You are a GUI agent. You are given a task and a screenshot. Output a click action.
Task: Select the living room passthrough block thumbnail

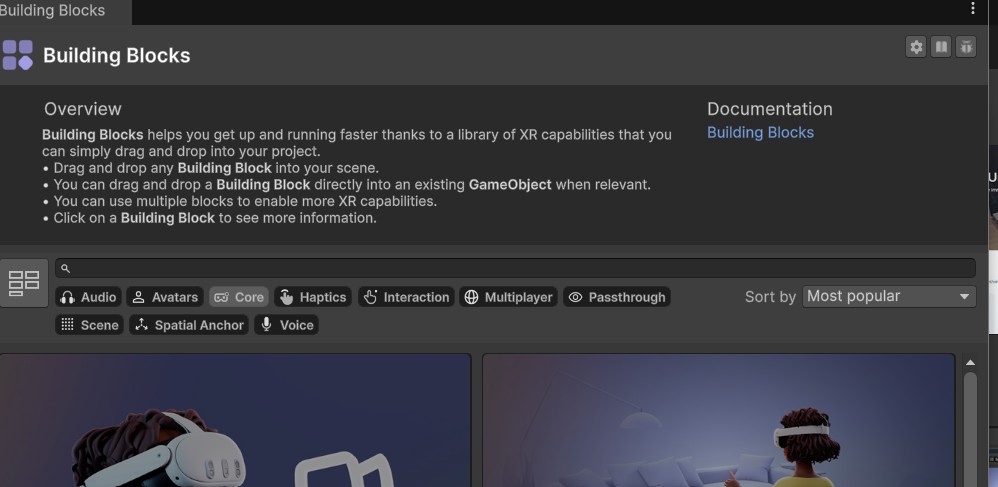(719, 421)
